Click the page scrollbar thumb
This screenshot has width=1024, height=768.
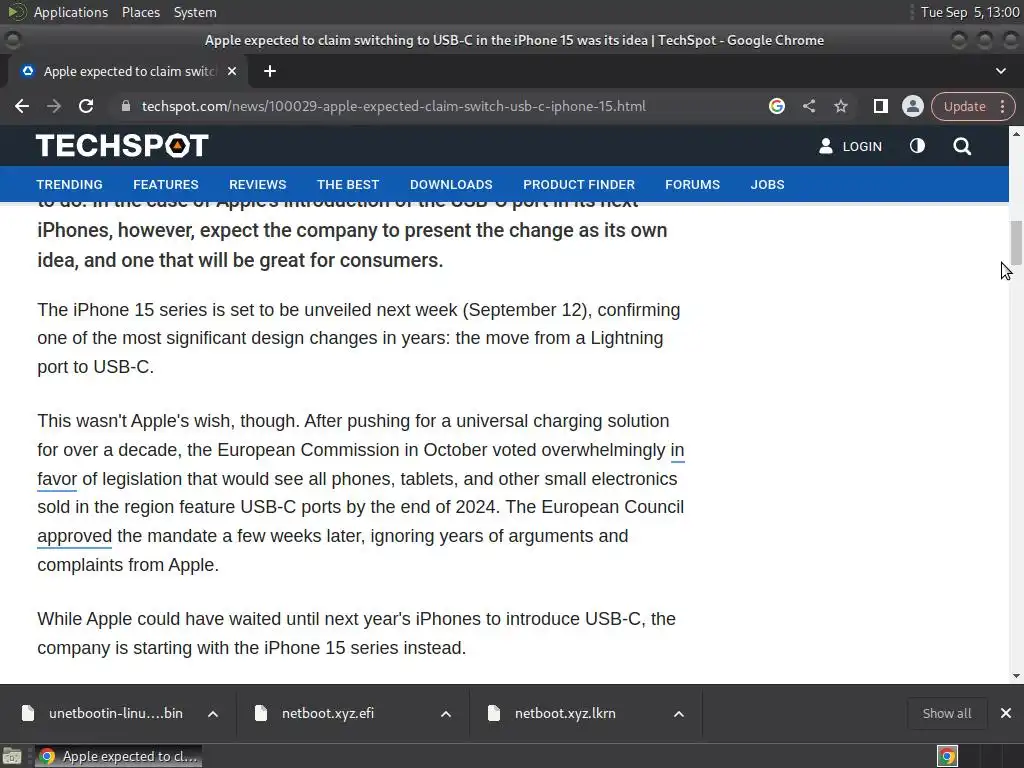click(1016, 242)
